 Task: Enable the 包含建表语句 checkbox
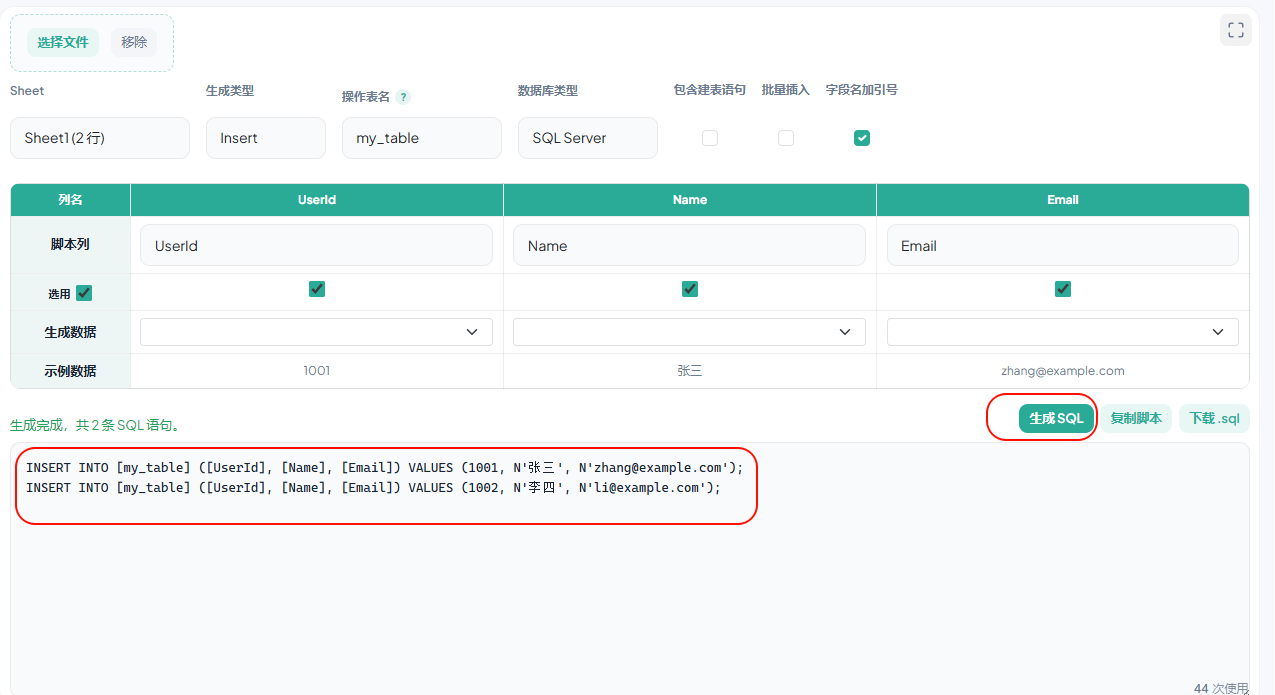pyautogui.click(x=710, y=138)
